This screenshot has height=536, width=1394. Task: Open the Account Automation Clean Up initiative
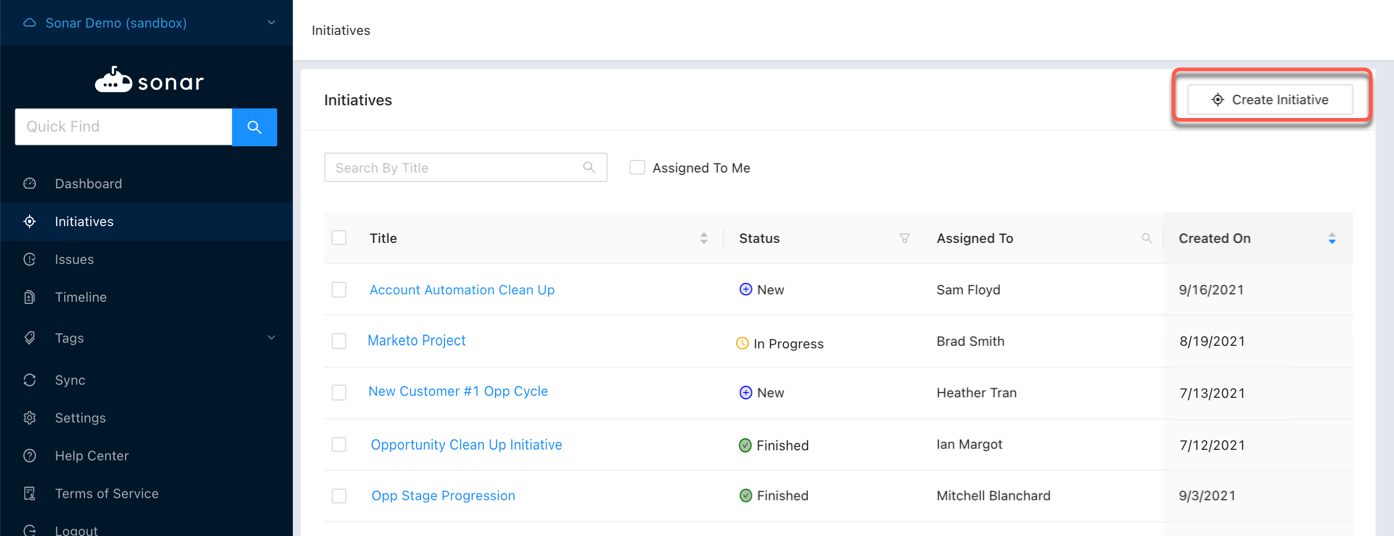462,290
